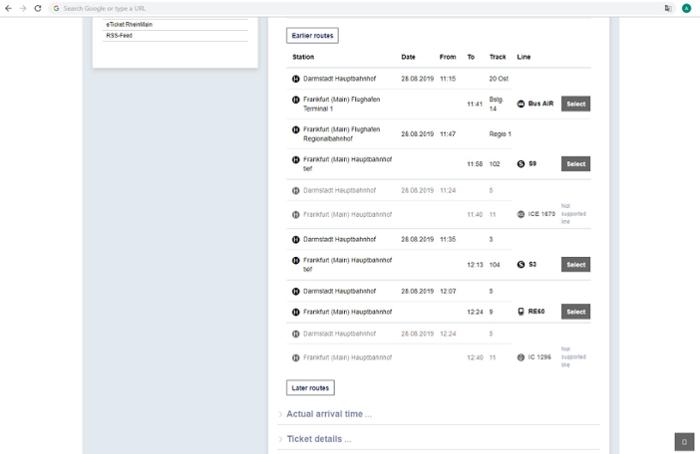700x454 pixels.
Task: Open the eTicket RheinMain sidebar link
Action: (x=129, y=24)
